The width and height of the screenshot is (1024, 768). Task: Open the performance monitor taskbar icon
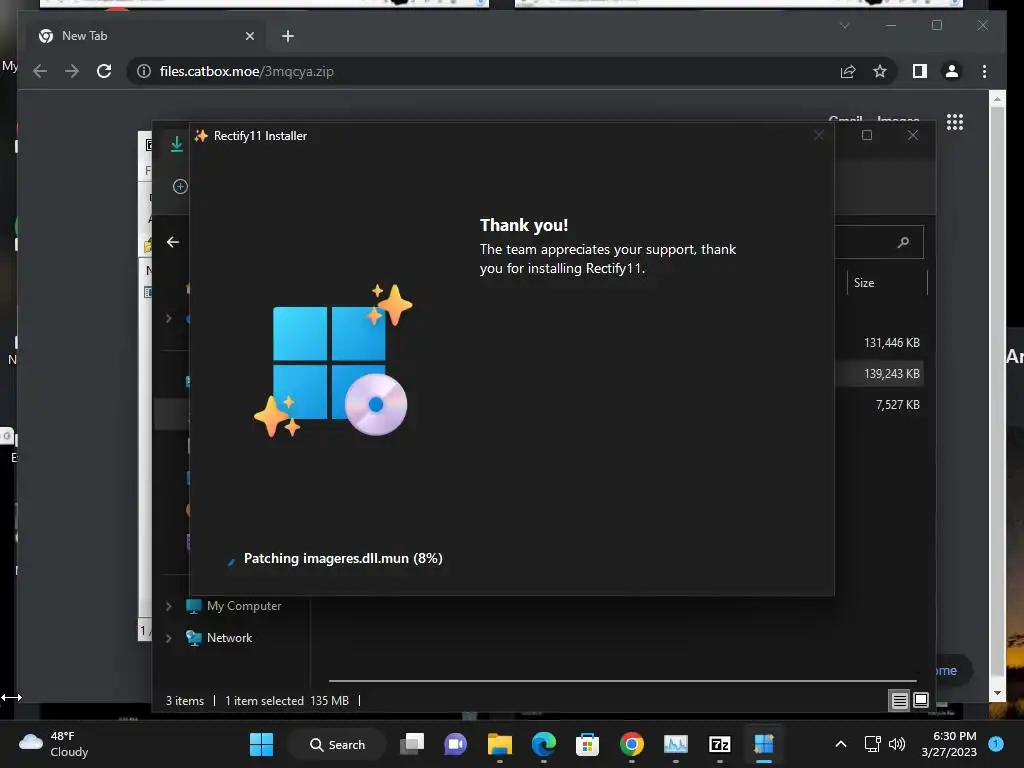point(675,744)
